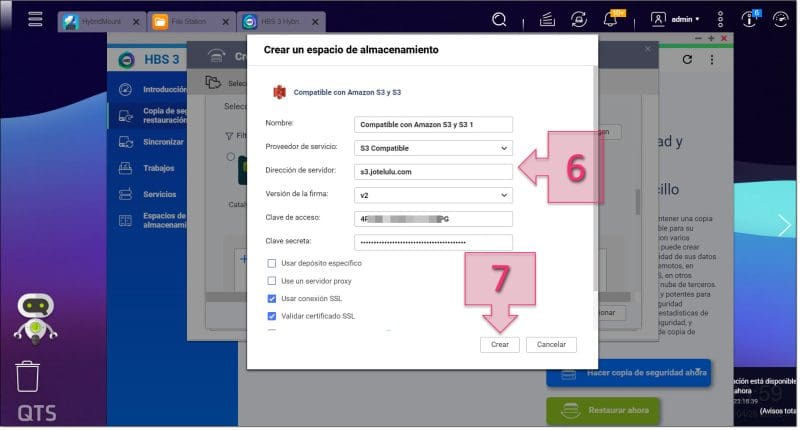Click the Cancelar button

coord(551,345)
